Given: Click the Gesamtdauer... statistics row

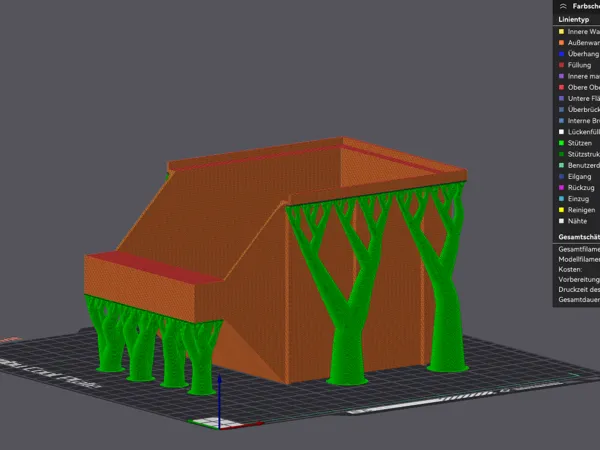Looking at the screenshot, I should [579, 300].
